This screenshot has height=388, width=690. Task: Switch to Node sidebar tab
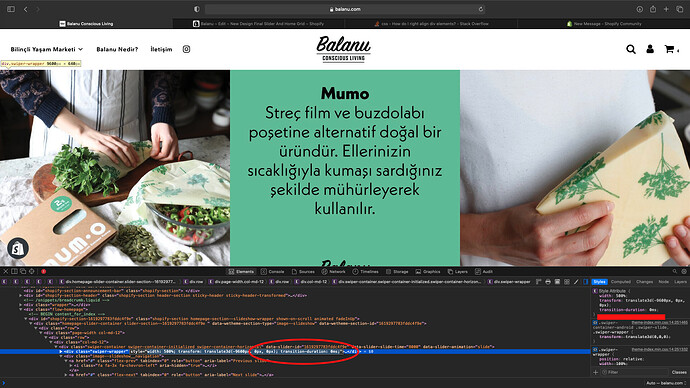tap(663, 282)
